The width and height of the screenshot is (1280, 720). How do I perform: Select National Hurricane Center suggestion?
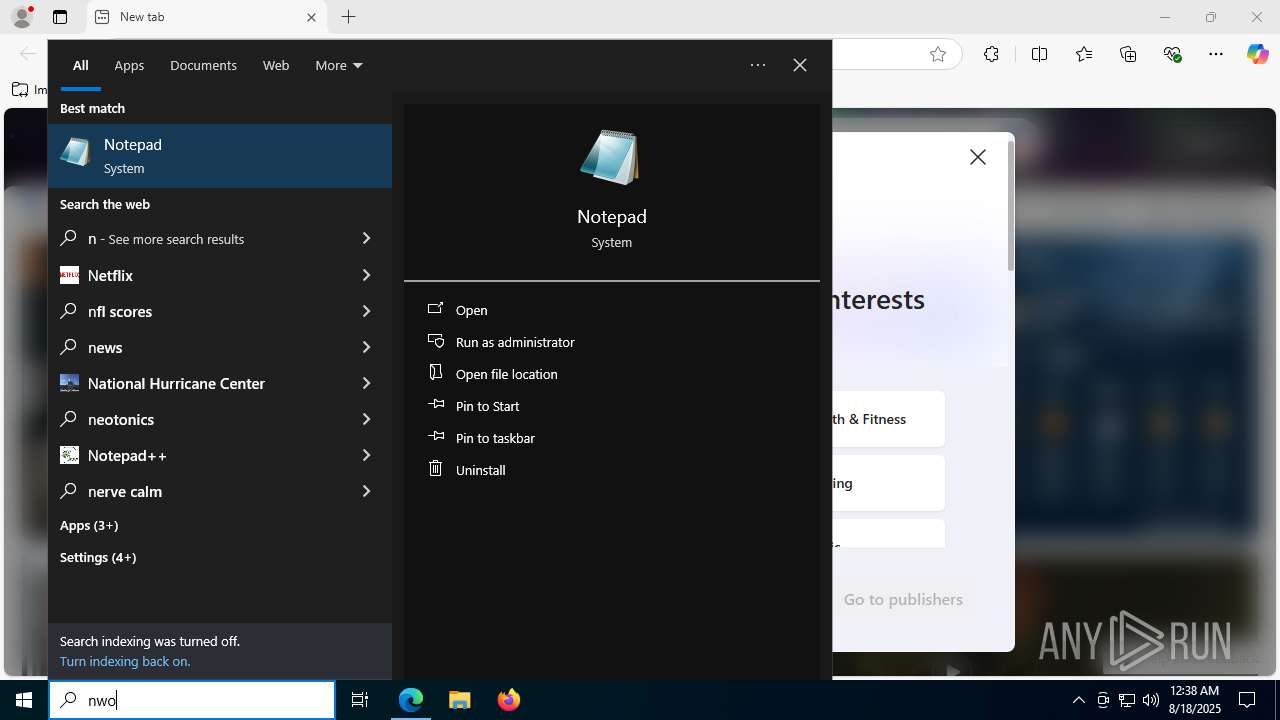pos(196,383)
